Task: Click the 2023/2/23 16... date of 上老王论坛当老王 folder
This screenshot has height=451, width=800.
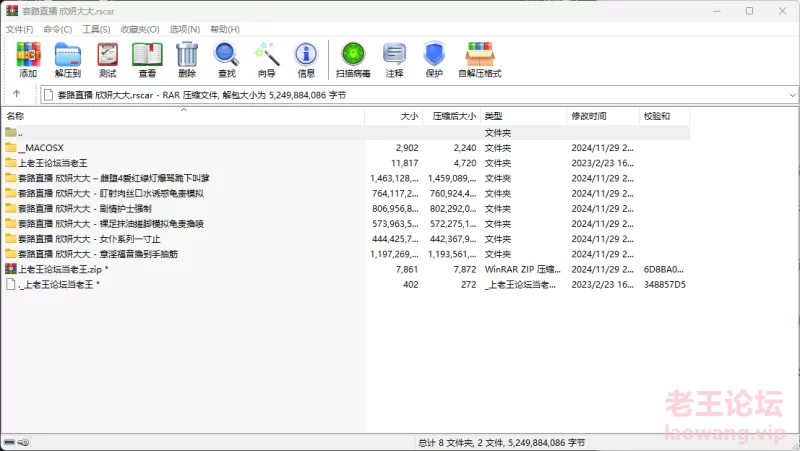Action: pos(603,163)
